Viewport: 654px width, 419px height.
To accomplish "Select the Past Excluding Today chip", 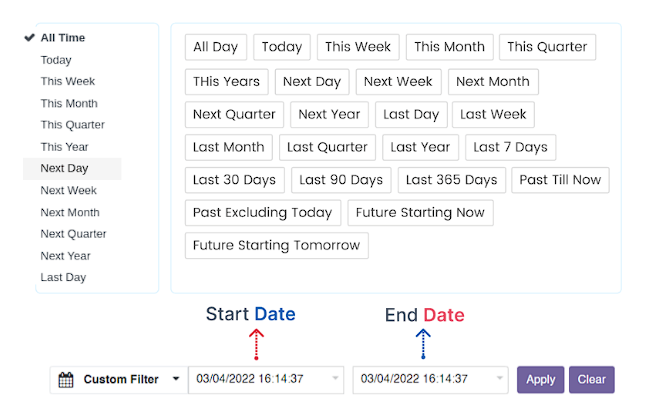I will tap(262, 213).
